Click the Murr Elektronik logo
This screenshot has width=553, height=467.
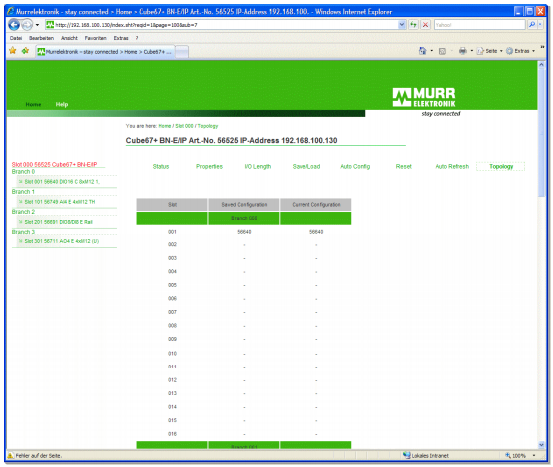tap(424, 97)
